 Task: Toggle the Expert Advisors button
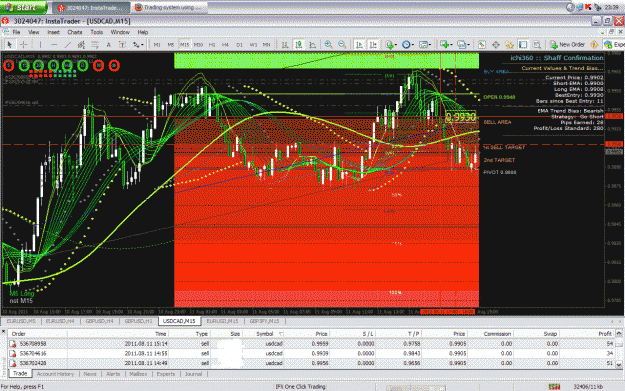point(614,45)
